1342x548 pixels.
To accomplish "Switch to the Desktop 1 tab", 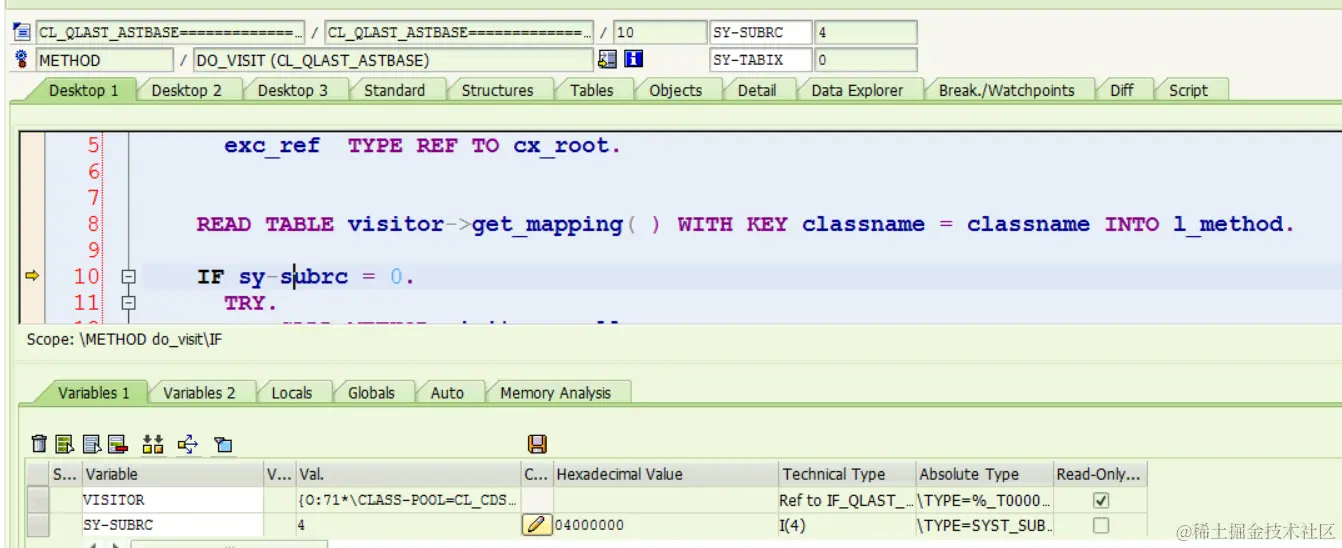I will tap(84, 90).
